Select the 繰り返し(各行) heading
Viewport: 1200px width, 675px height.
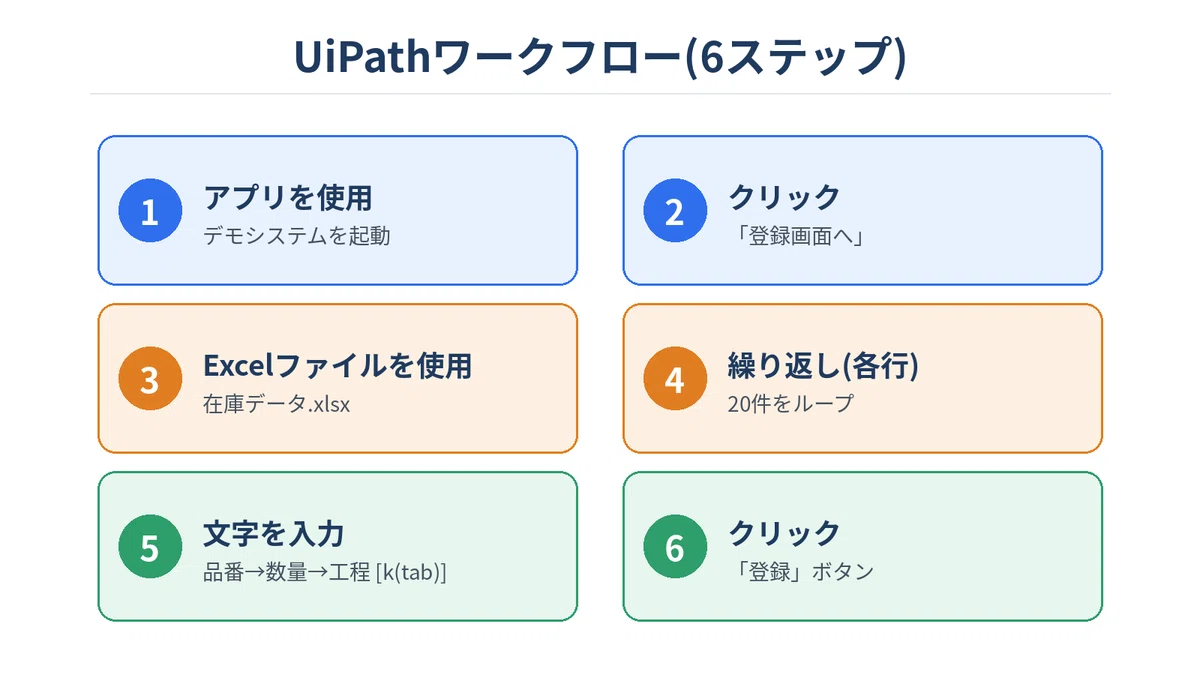pyautogui.click(x=824, y=365)
